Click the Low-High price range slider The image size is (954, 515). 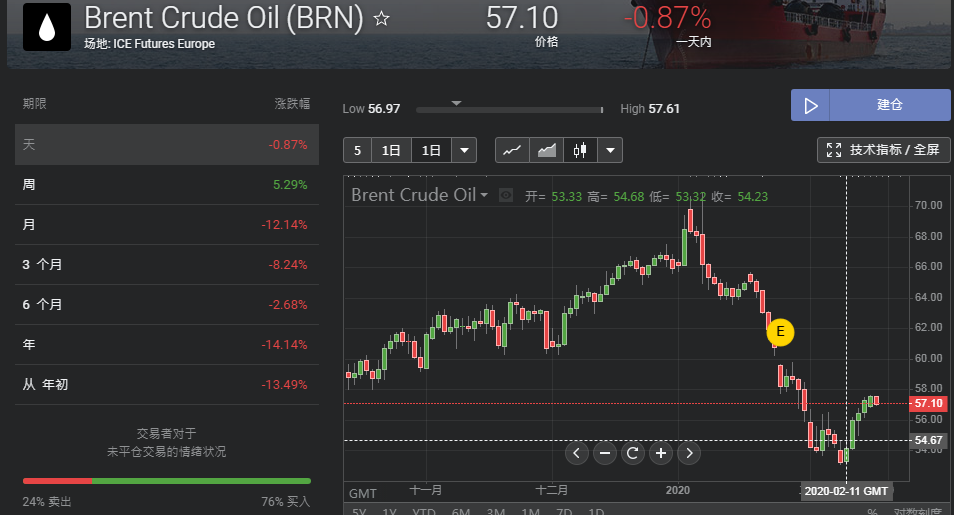pos(510,109)
